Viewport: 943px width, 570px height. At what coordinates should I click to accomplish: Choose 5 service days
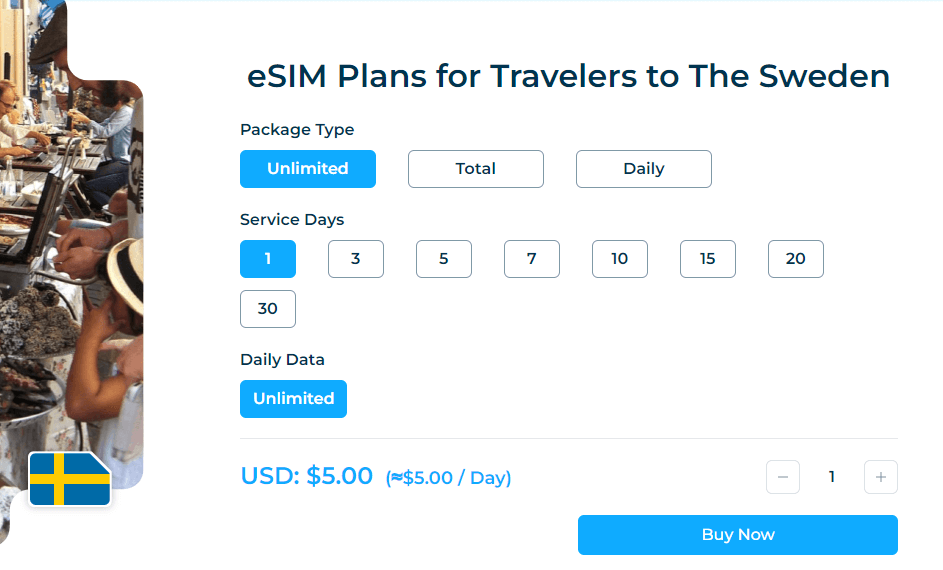pos(444,259)
